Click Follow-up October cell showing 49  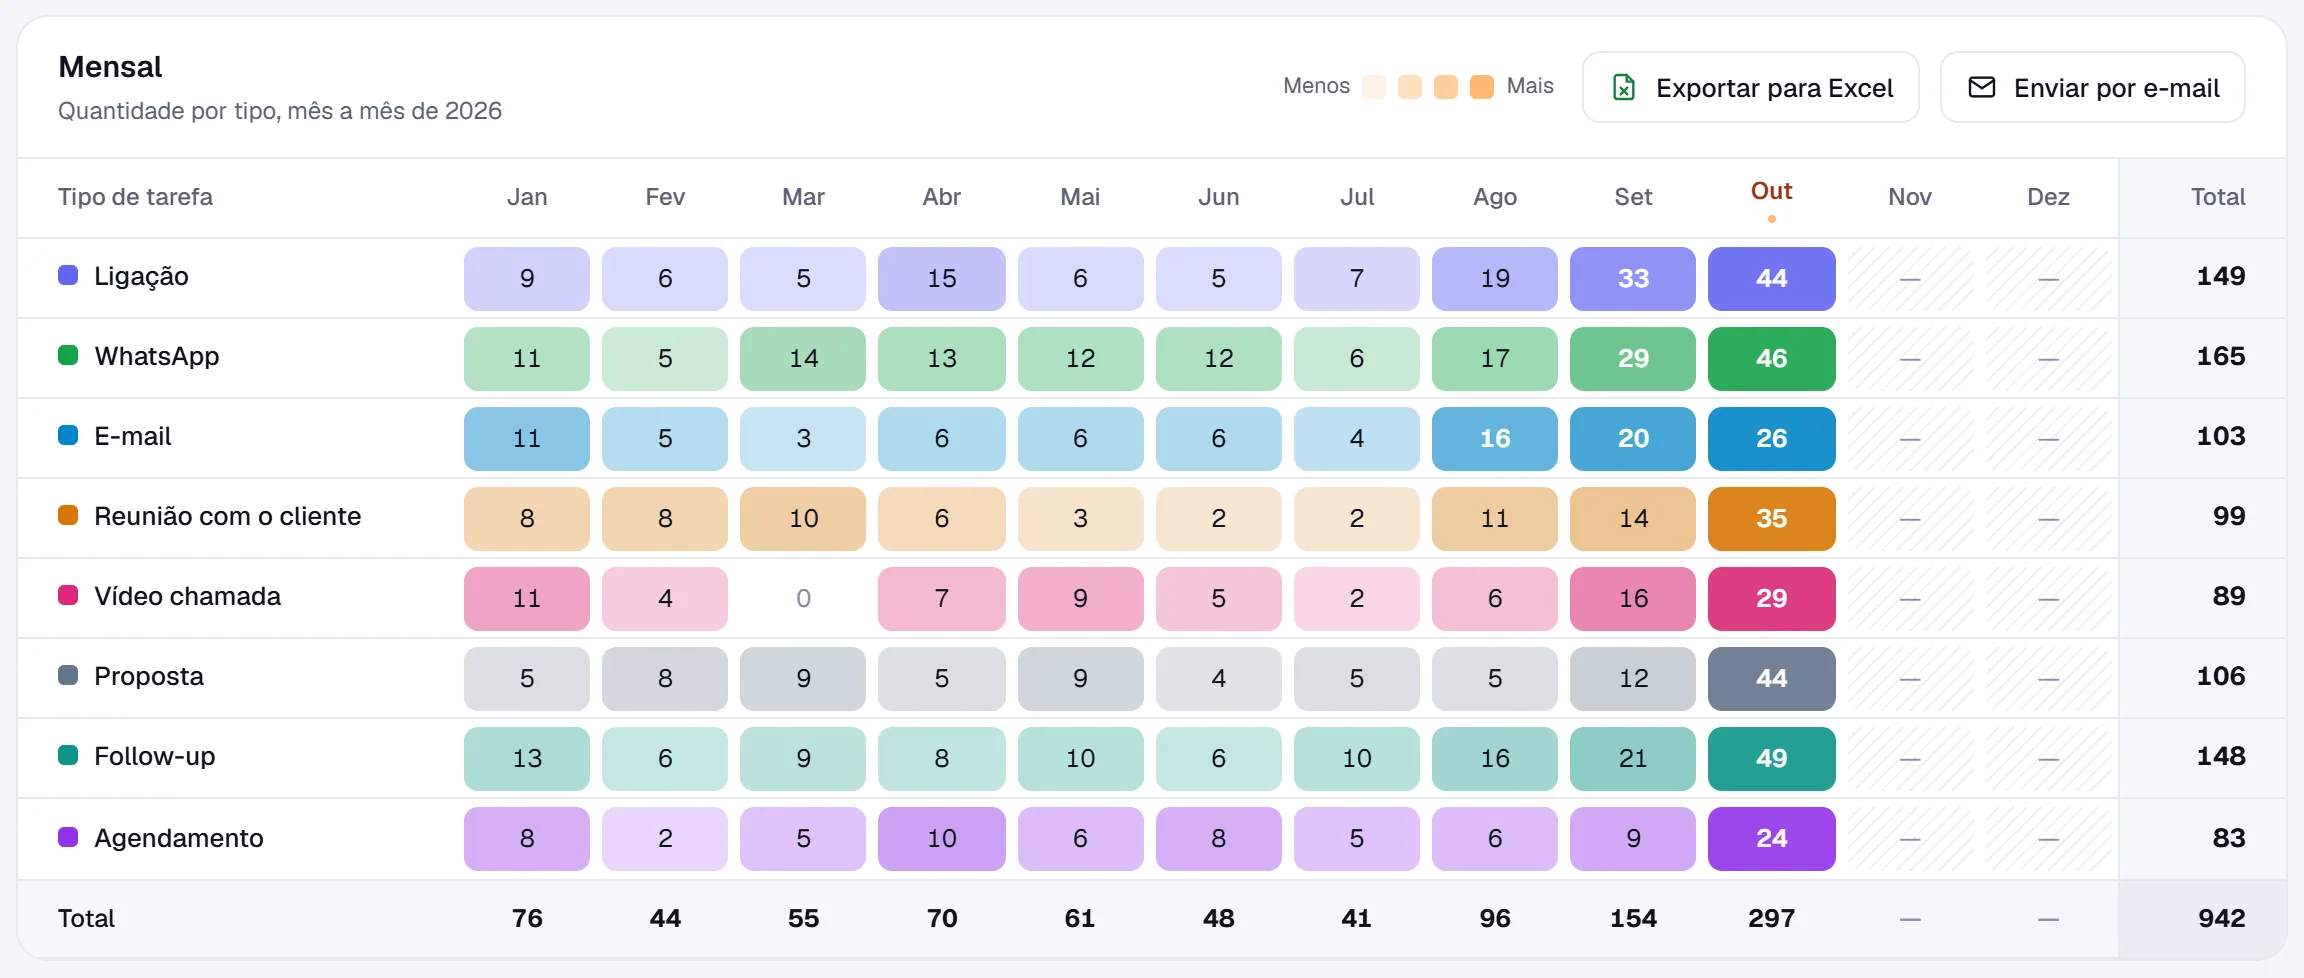[1771, 758]
